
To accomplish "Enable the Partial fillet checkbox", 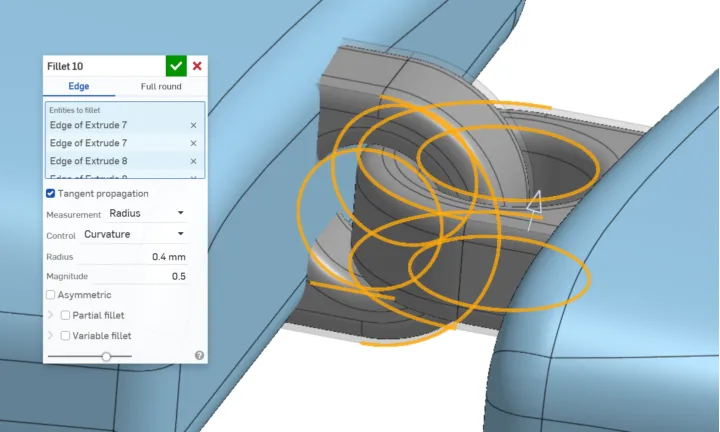I will point(65,315).
